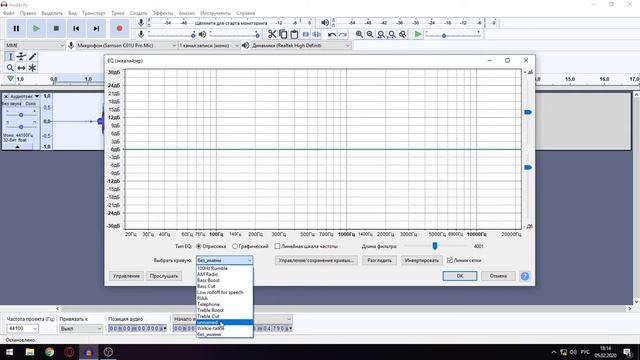Open the Привязать к snap dropdown
This screenshot has width=640, height=360.
point(81,329)
